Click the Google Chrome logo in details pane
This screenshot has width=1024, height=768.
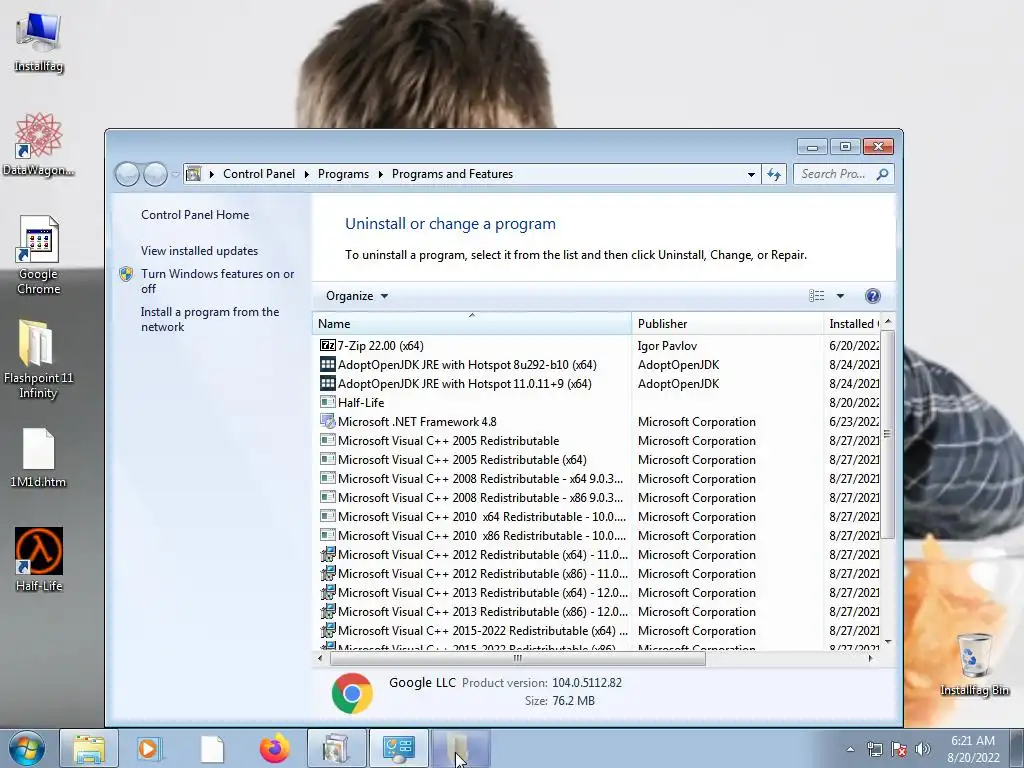[352, 693]
